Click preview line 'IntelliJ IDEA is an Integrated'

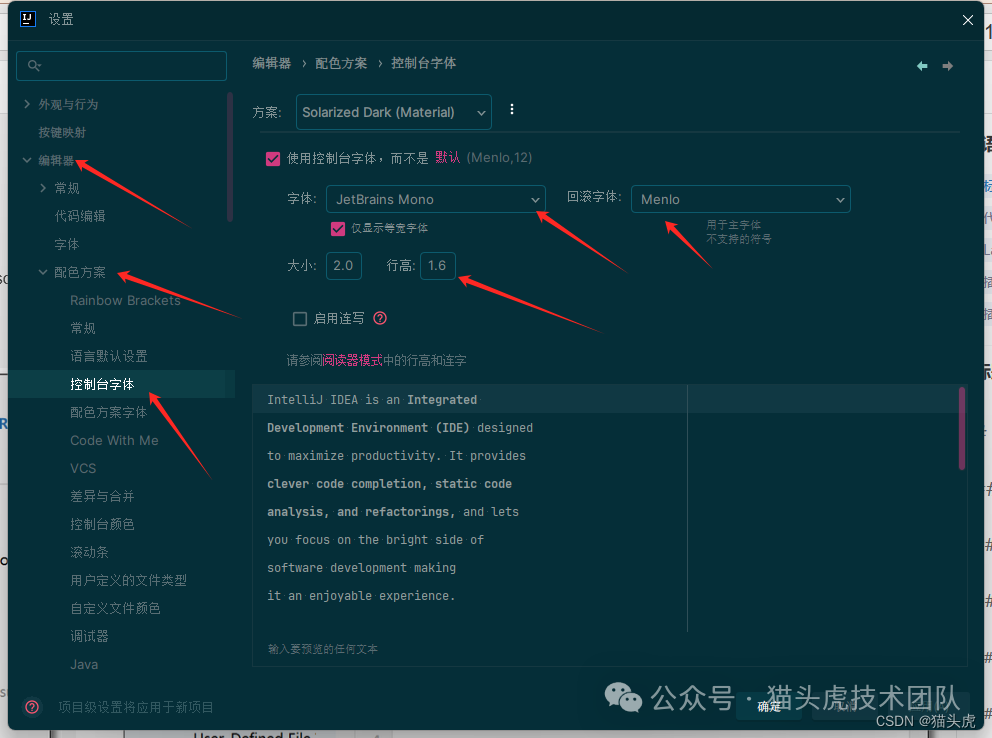click(x=373, y=400)
